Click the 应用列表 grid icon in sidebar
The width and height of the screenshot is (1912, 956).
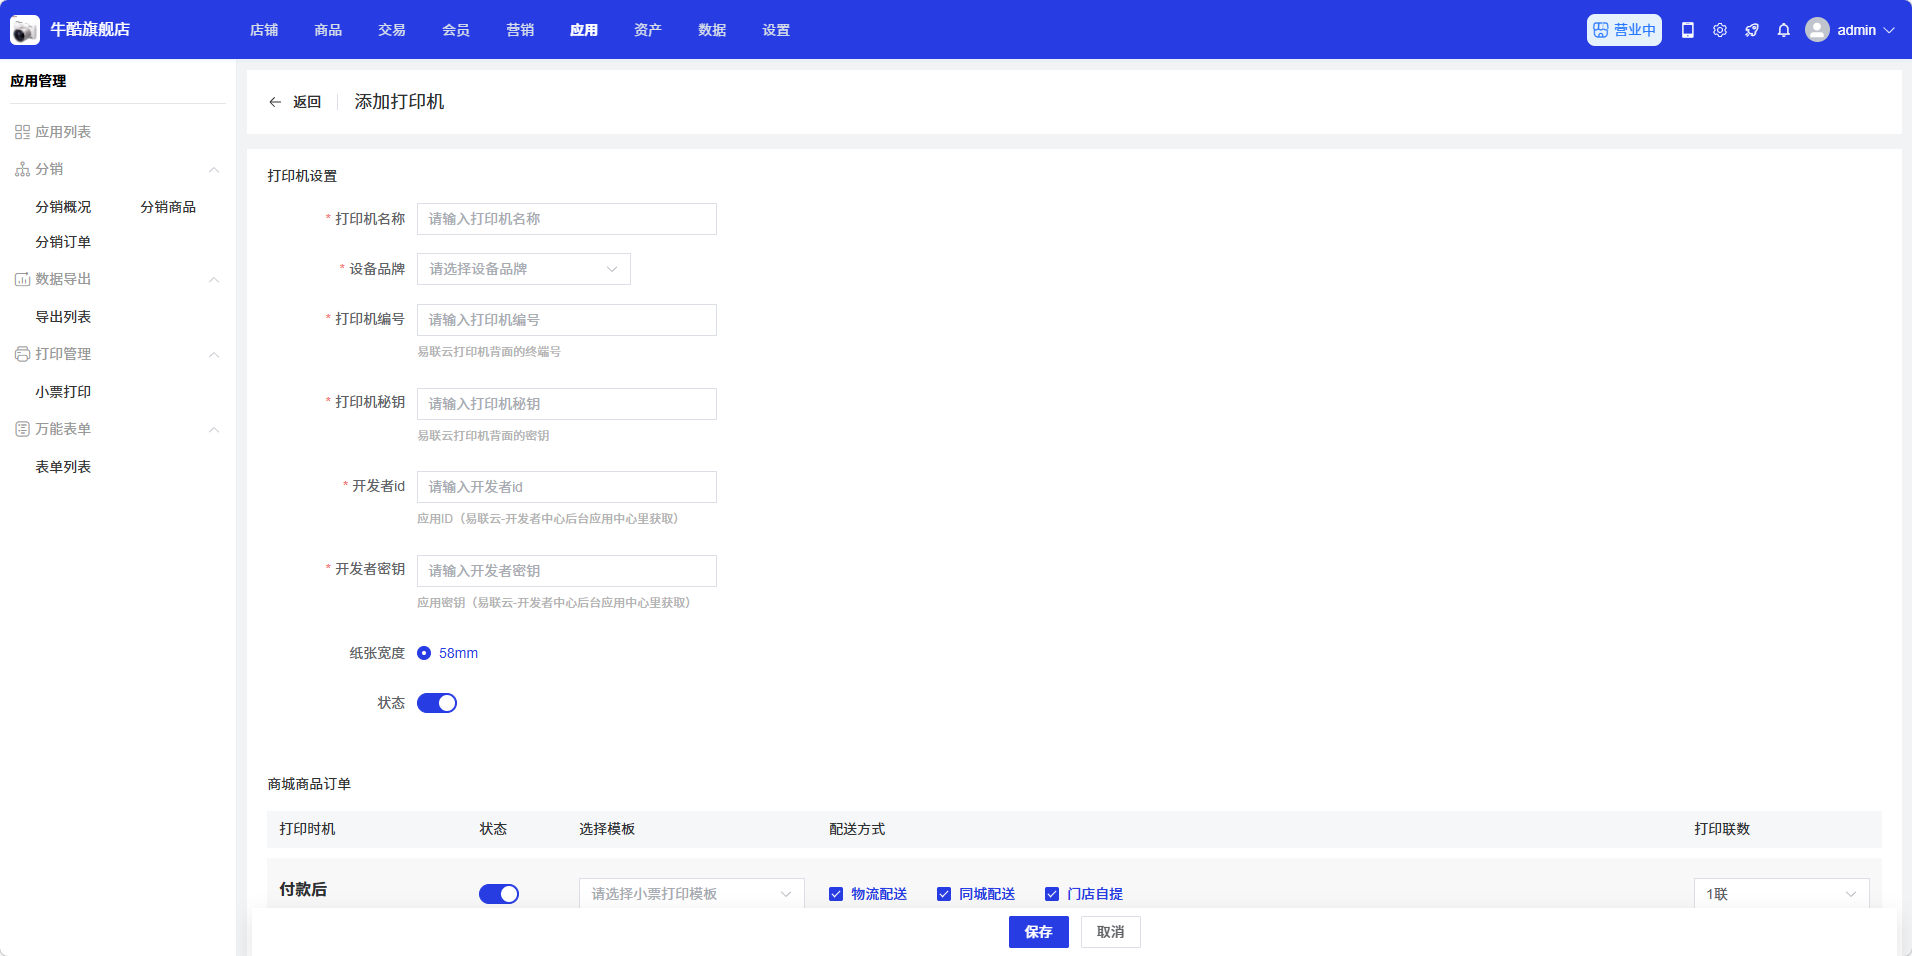pos(22,132)
